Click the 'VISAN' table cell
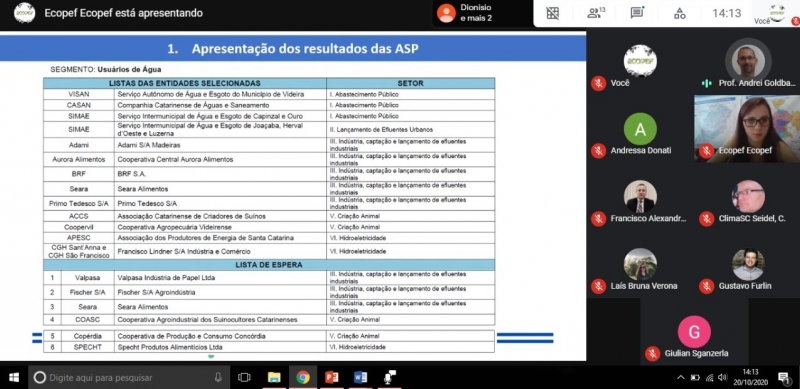The width and height of the screenshot is (800, 389). tap(79, 94)
